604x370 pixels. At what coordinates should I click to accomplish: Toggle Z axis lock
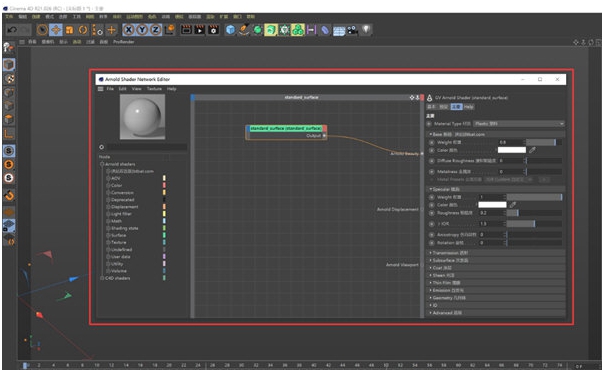coord(156,30)
